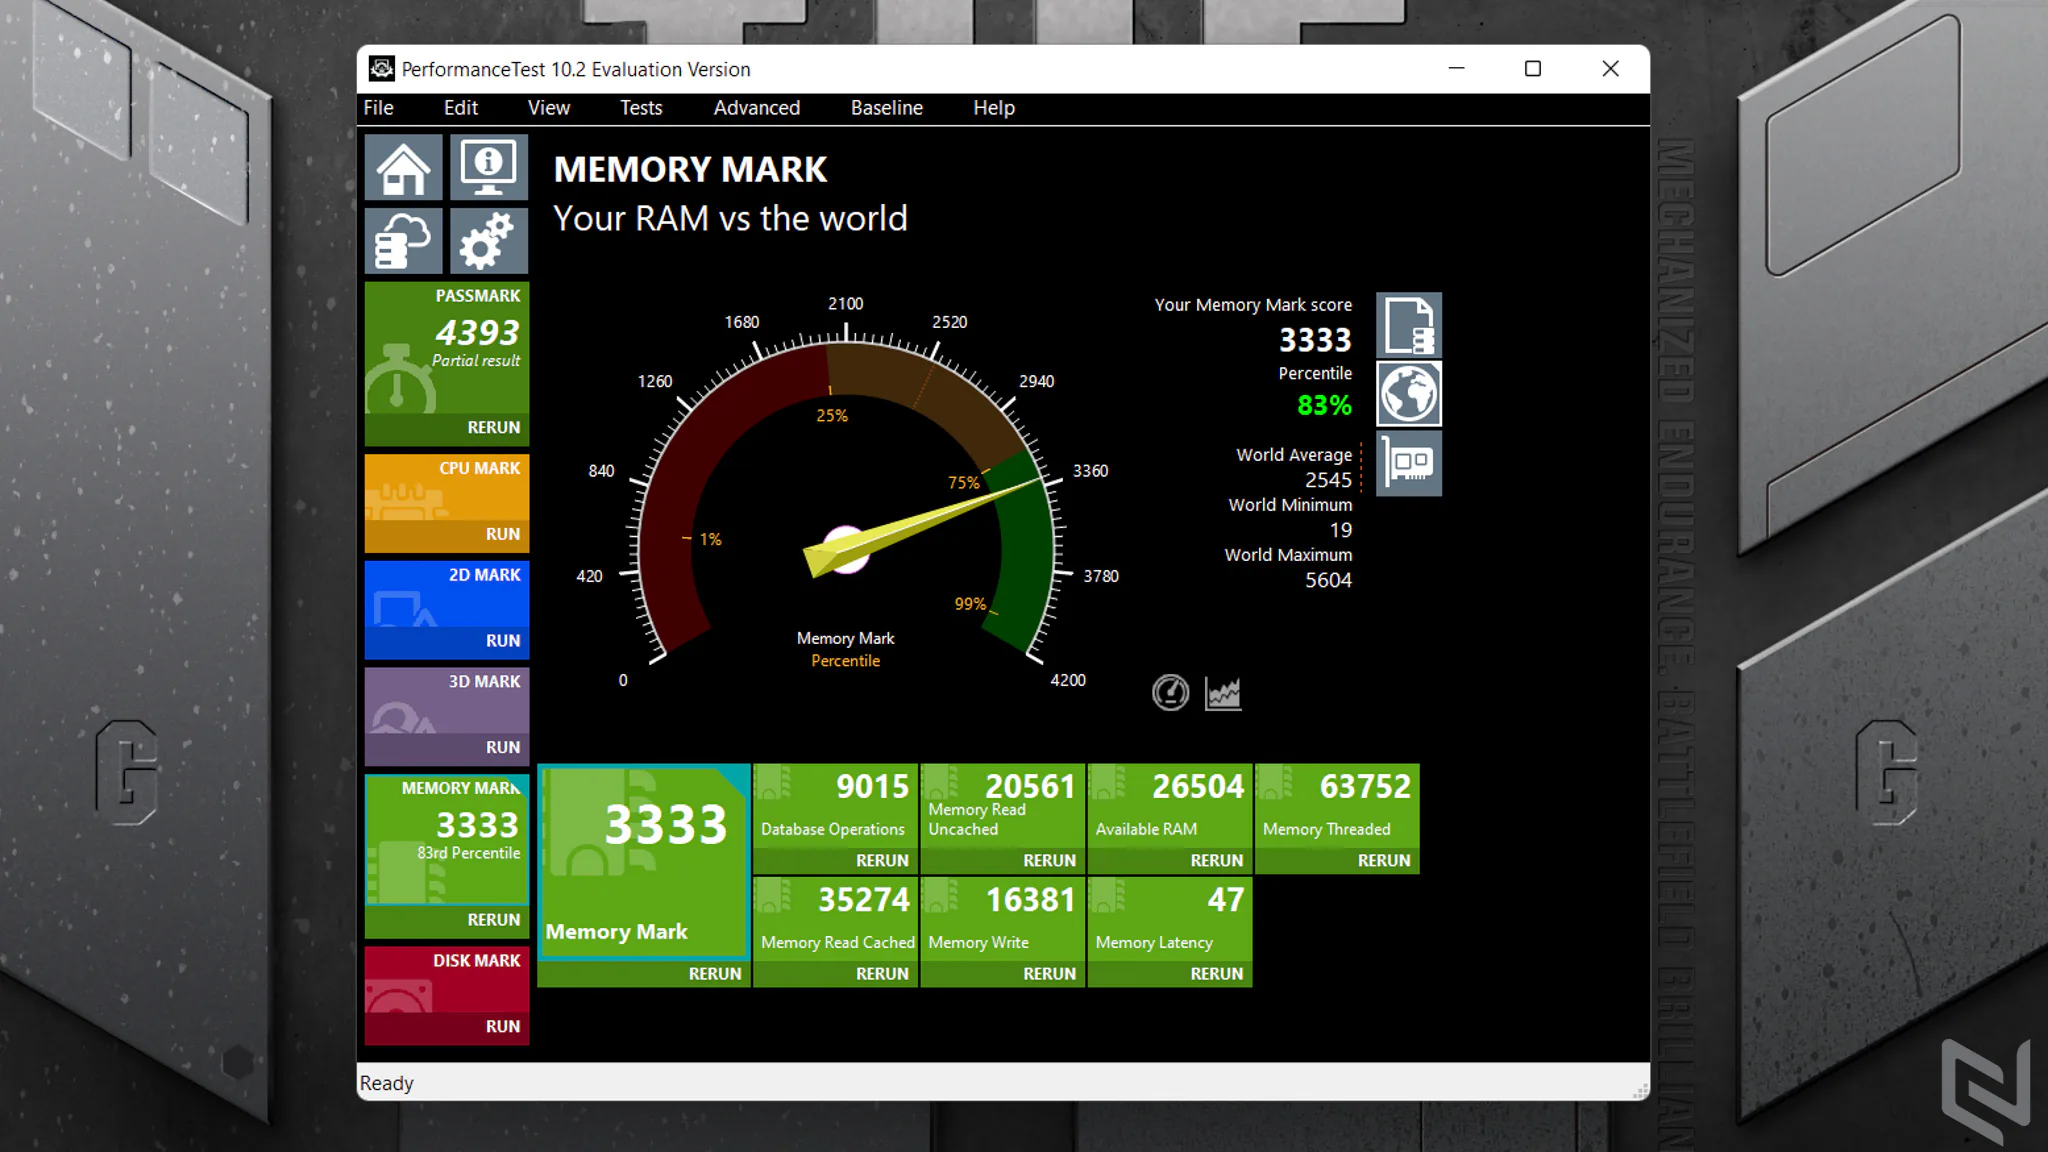Click the World Maximum 5604 value
The image size is (2048, 1152).
pos(1328,580)
